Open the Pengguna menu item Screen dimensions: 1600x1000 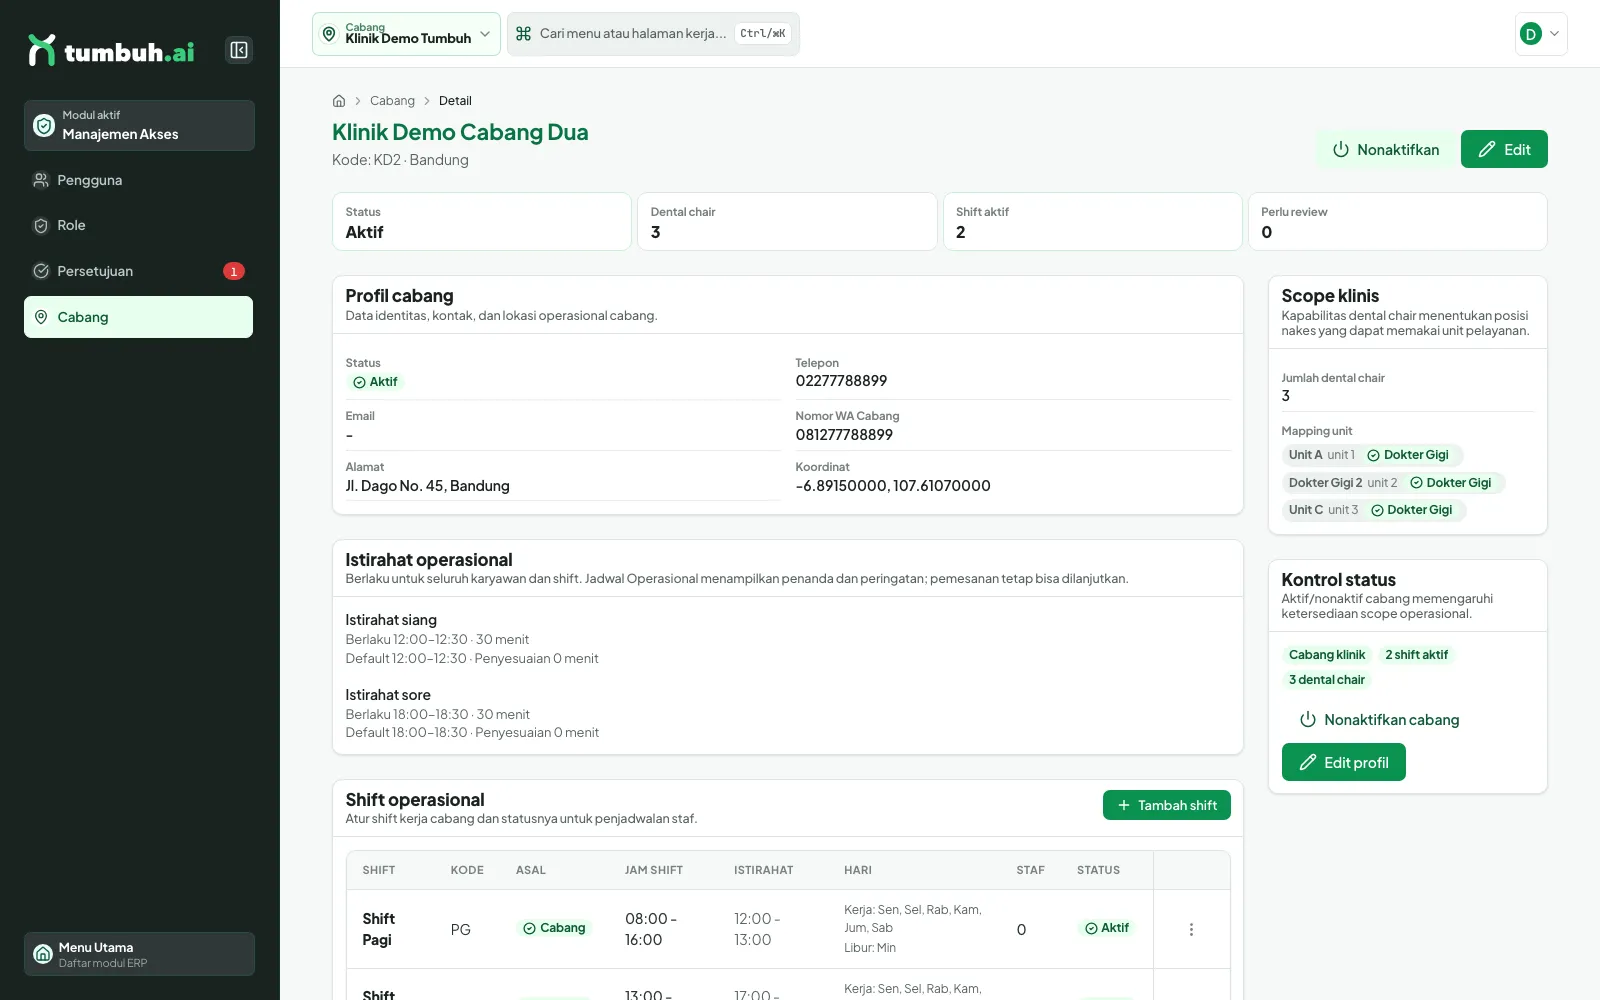point(139,180)
